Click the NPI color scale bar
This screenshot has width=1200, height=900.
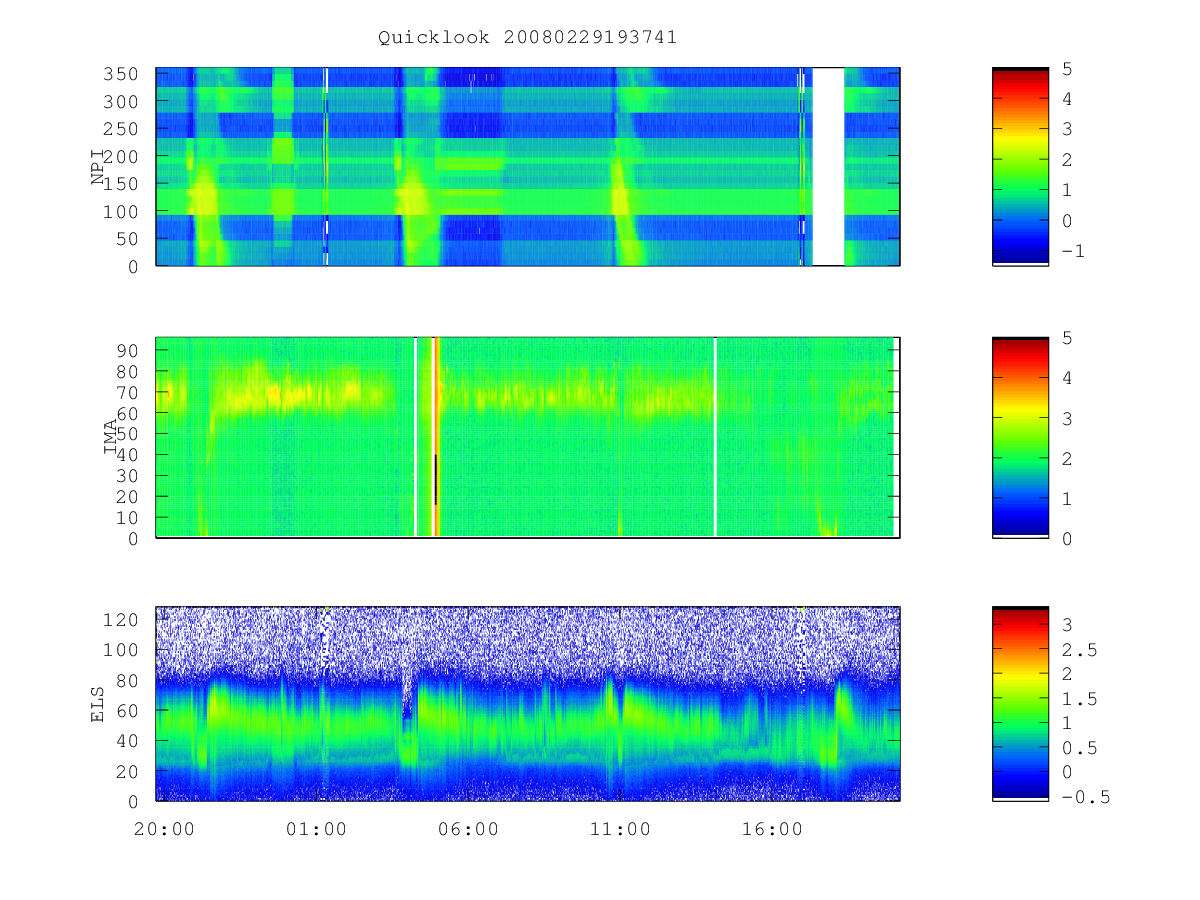tap(1020, 166)
